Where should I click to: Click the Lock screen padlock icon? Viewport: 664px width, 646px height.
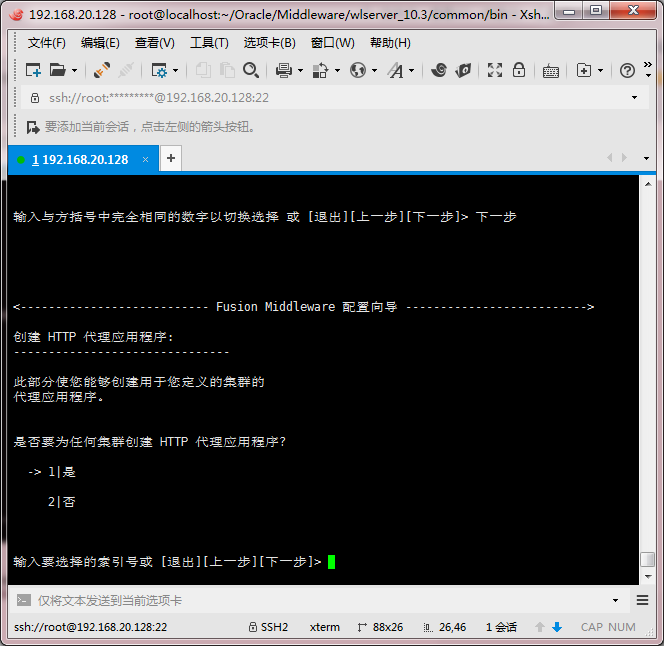coord(519,70)
